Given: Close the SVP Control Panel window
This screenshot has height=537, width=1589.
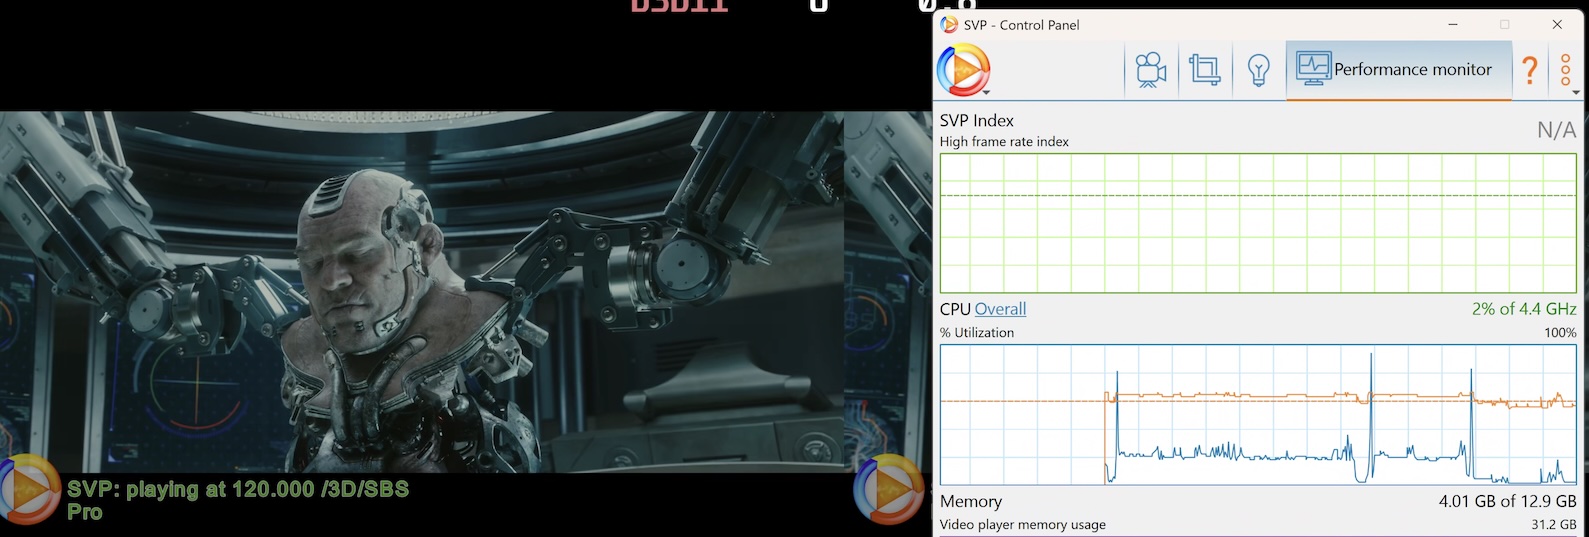Looking at the screenshot, I should click(1557, 25).
